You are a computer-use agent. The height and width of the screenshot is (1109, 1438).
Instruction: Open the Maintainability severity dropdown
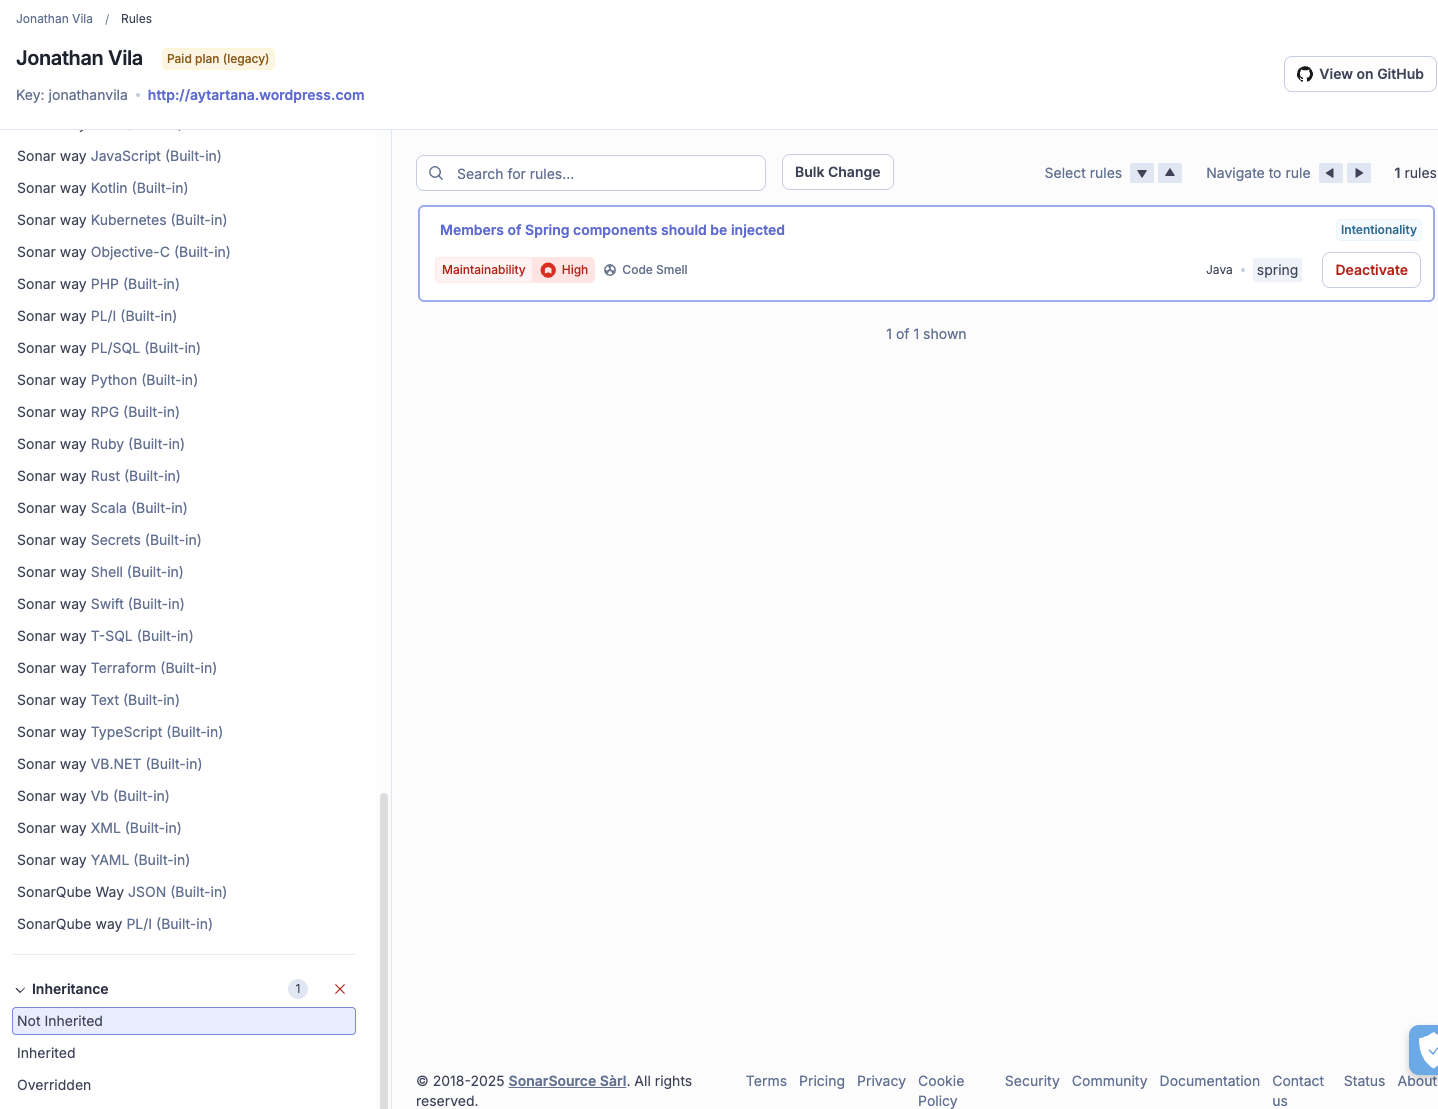coord(484,270)
